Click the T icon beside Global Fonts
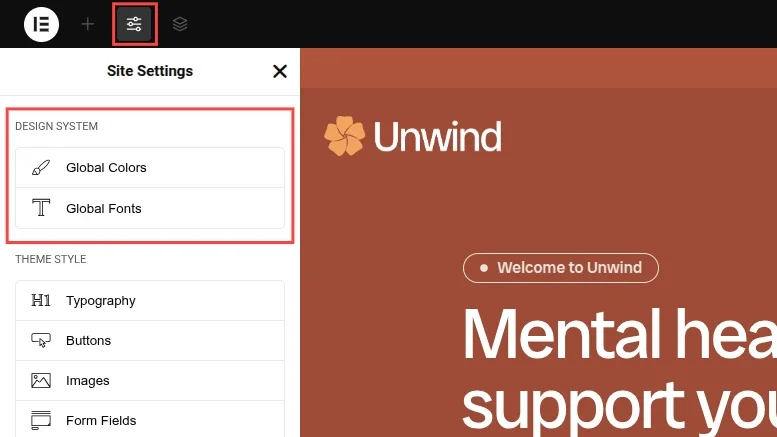Screen dimensions: 777x437 pyautogui.click(x=41, y=208)
